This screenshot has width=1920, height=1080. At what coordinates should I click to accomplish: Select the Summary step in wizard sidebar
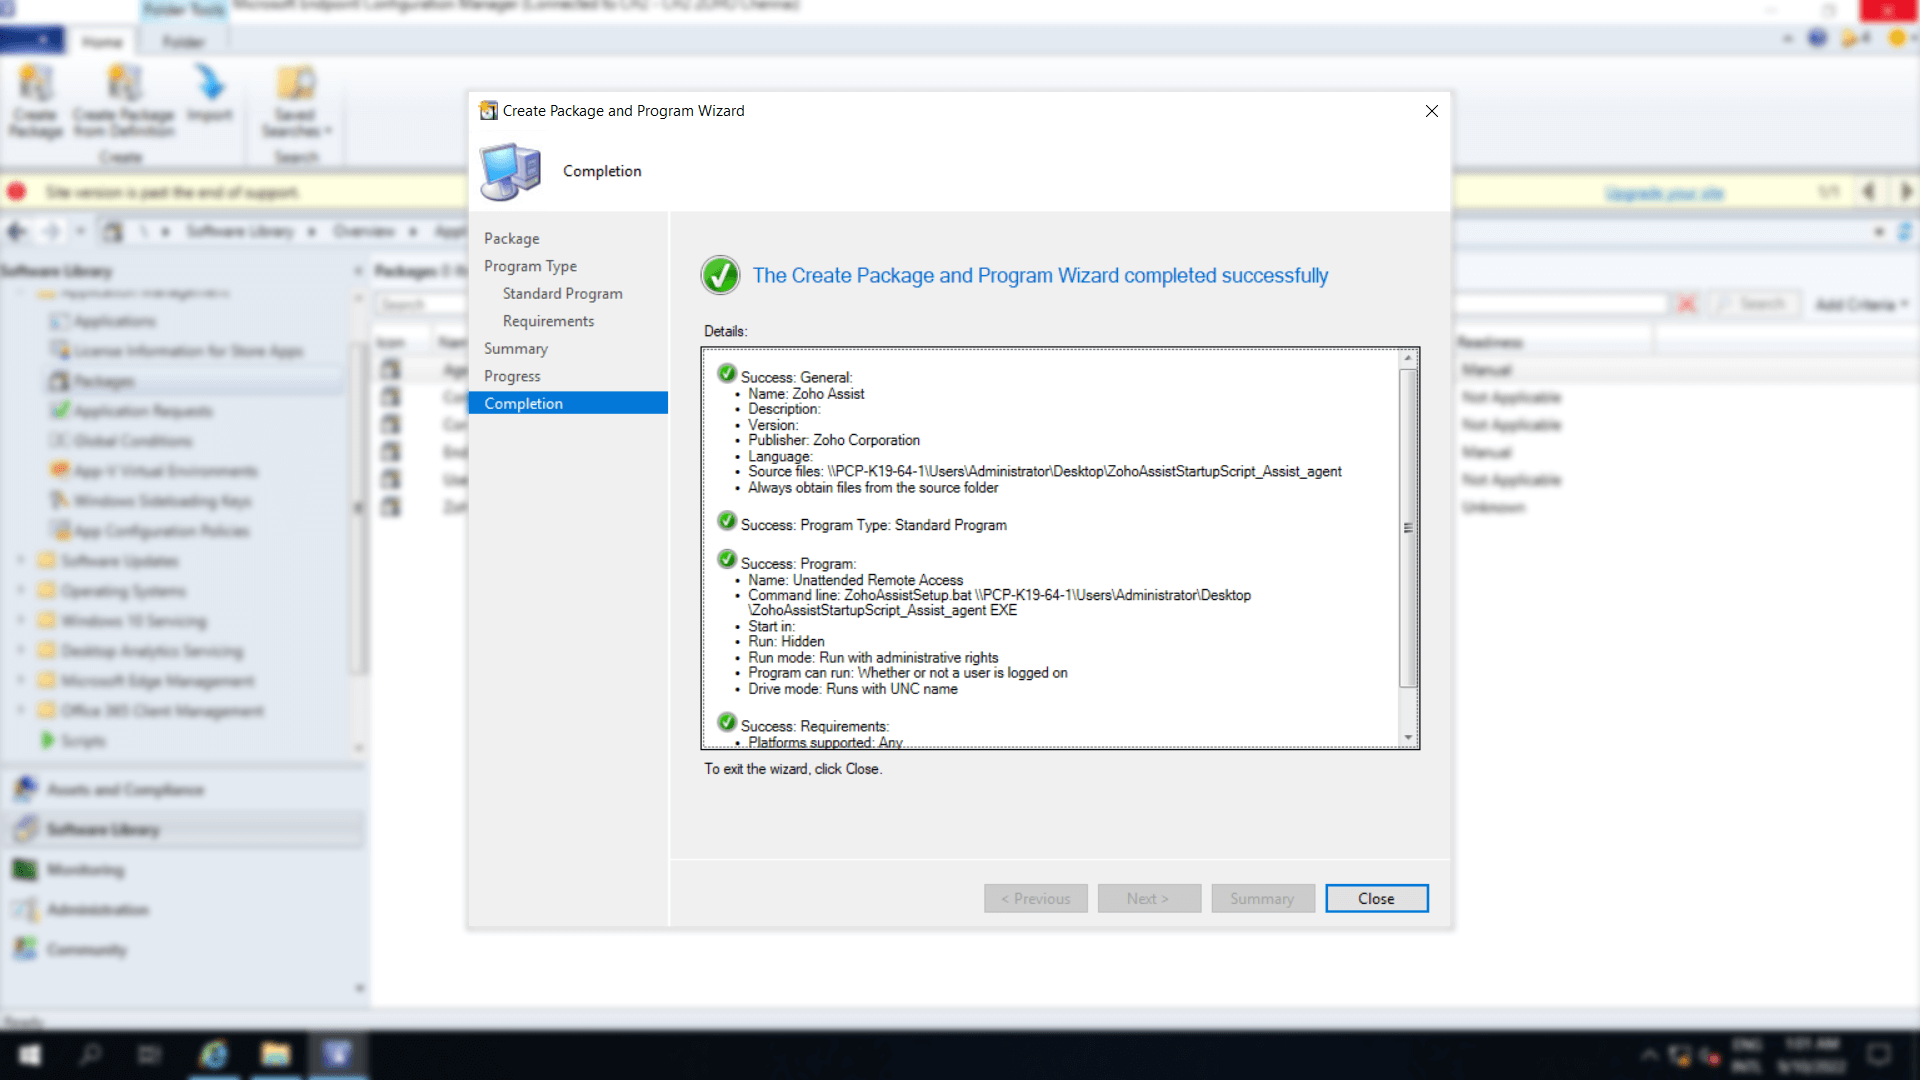click(515, 348)
